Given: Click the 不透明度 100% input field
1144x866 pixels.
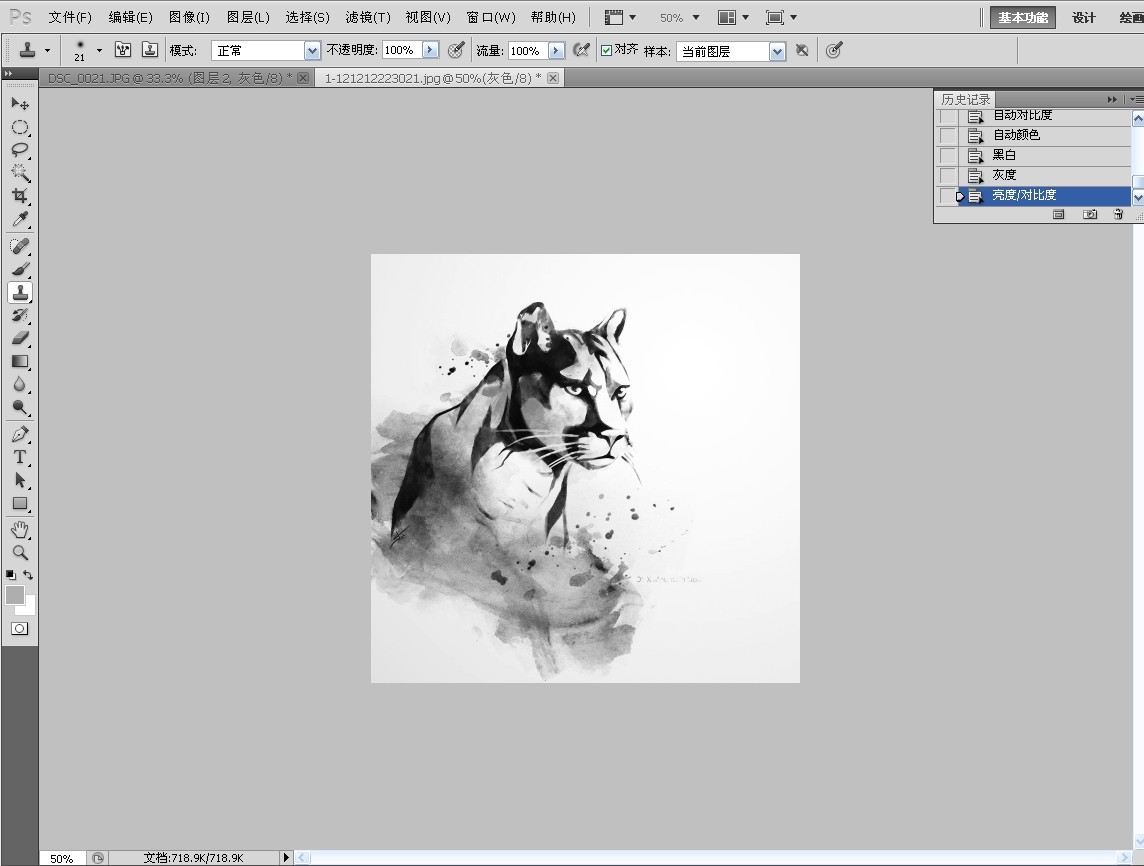Looking at the screenshot, I should [401, 50].
